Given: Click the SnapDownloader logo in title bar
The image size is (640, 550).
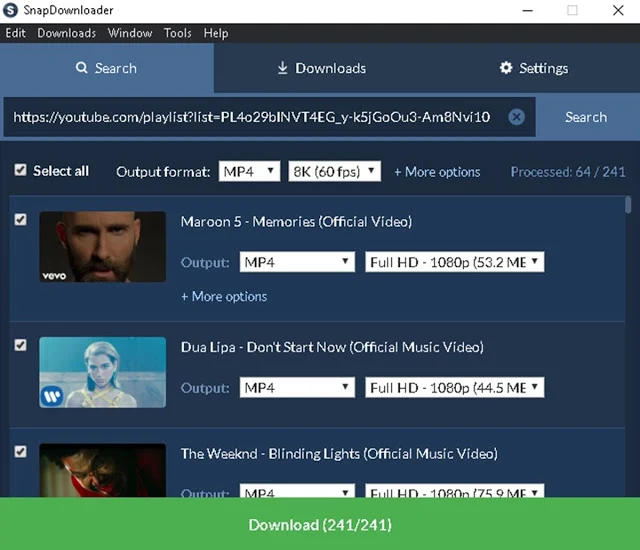Looking at the screenshot, I should click(x=10, y=10).
